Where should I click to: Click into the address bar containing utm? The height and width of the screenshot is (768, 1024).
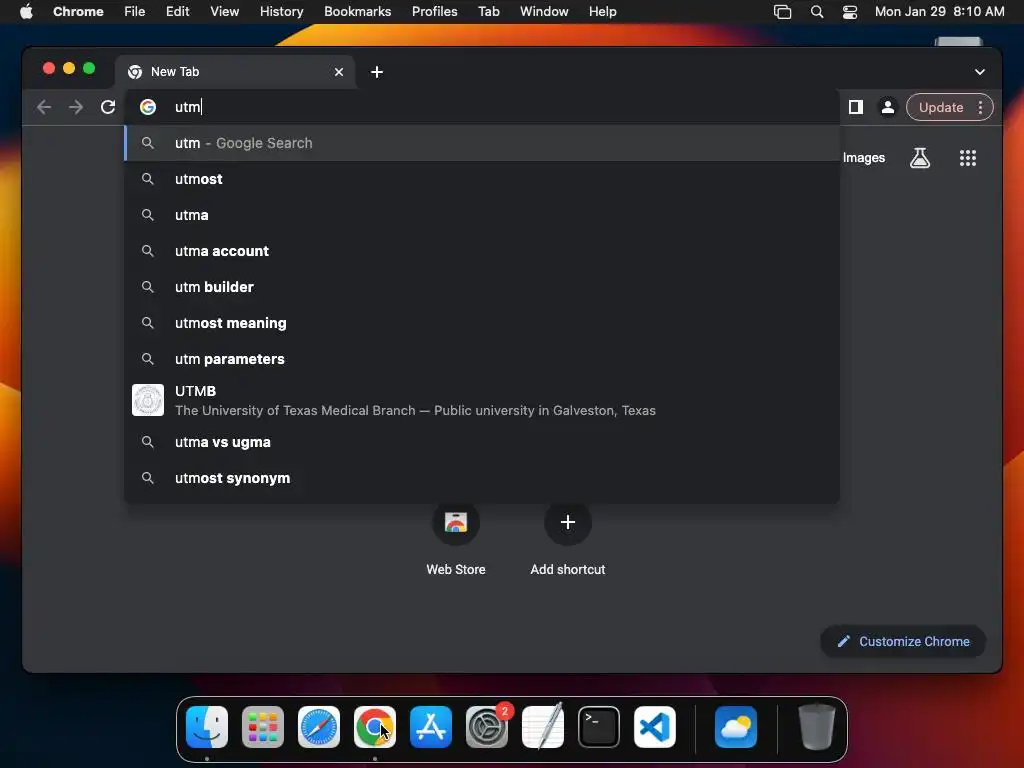[x=483, y=107]
